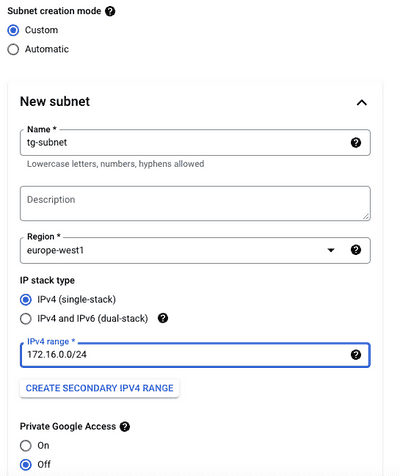Open help for Subnet creation mode
The width and height of the screenshot is (400, 476).
110,11
